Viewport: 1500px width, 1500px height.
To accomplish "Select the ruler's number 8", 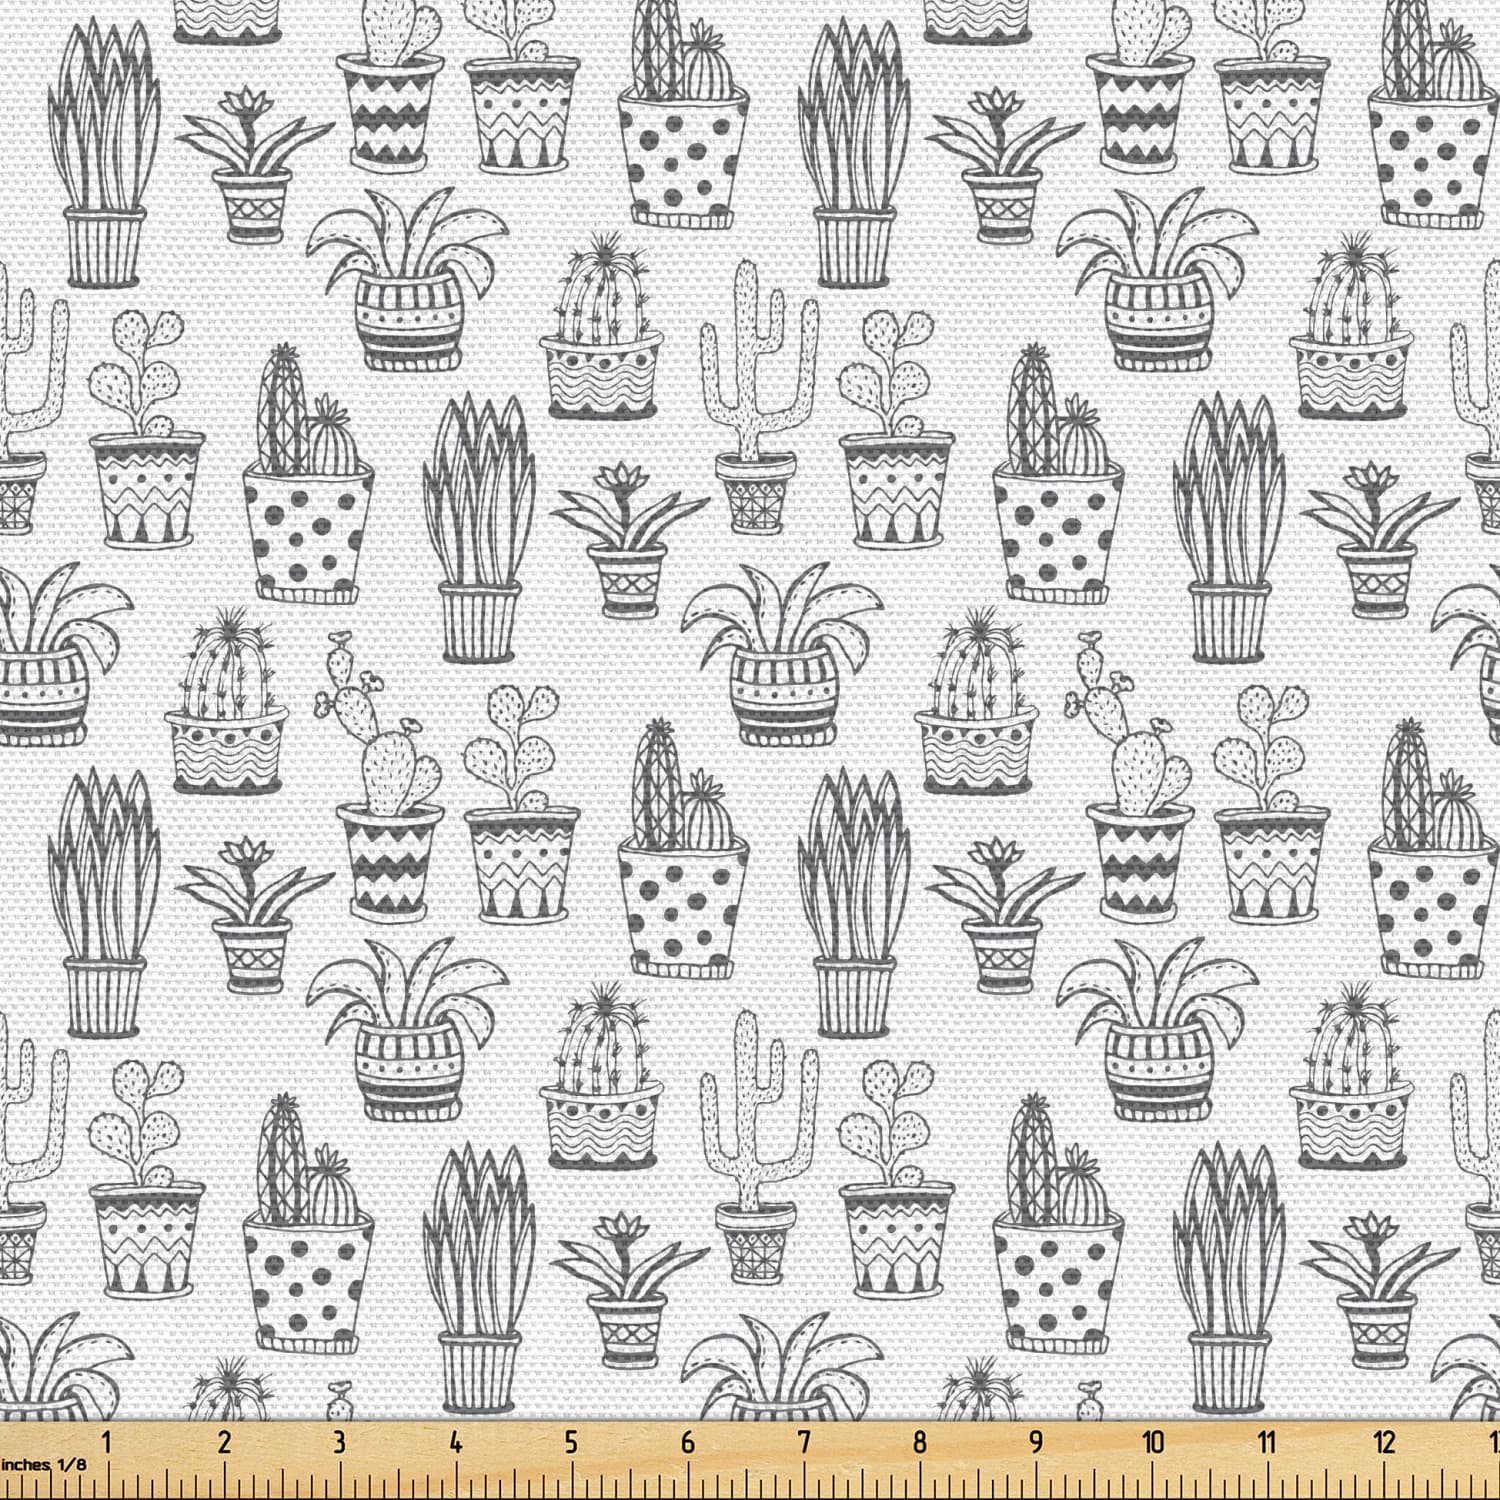I will click(920, 1442).
